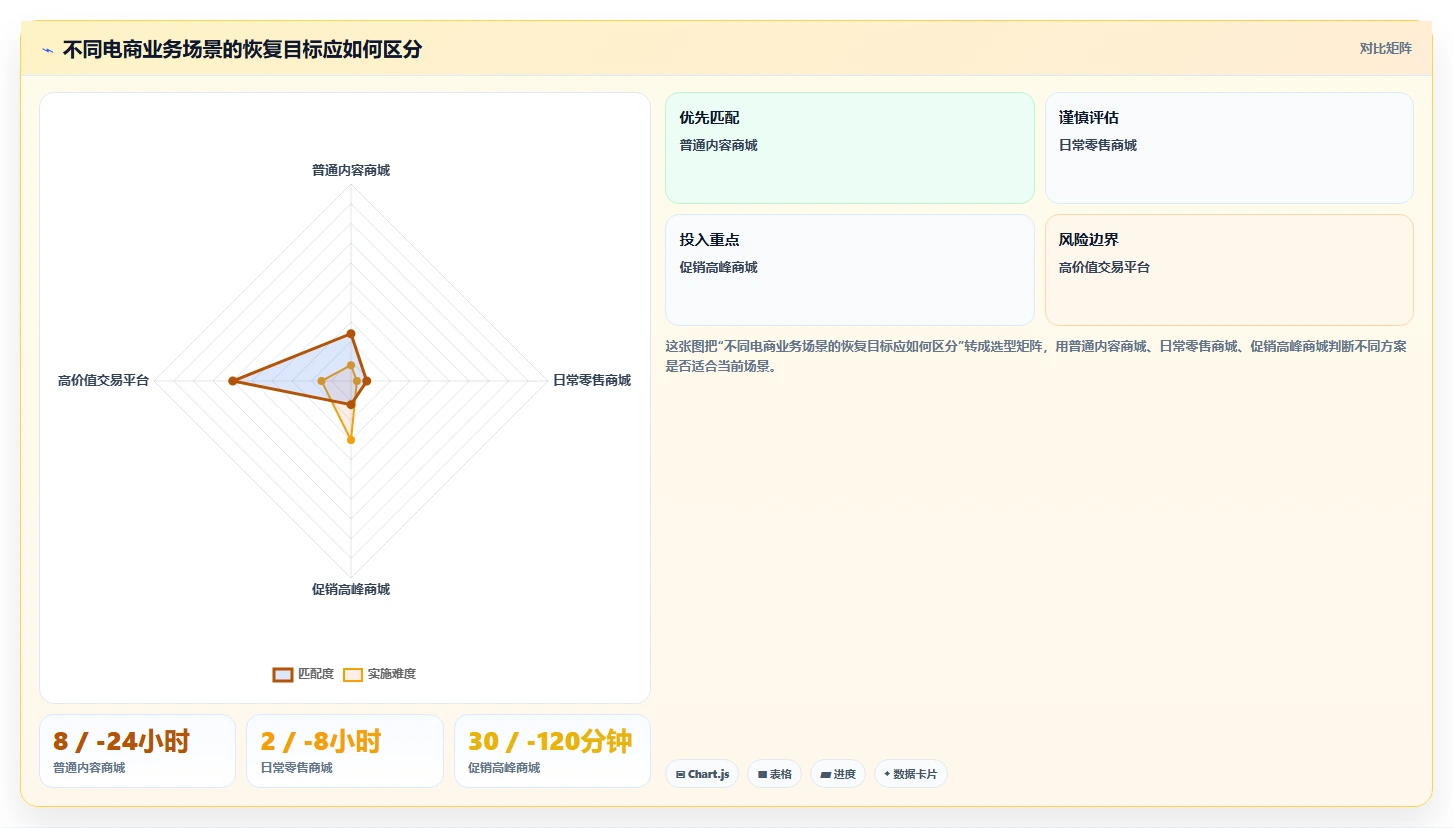Viewport: 1453px width, 828px height.
Task: Click the 30 / -120分钟 stat card
Action: click(552, 751)
